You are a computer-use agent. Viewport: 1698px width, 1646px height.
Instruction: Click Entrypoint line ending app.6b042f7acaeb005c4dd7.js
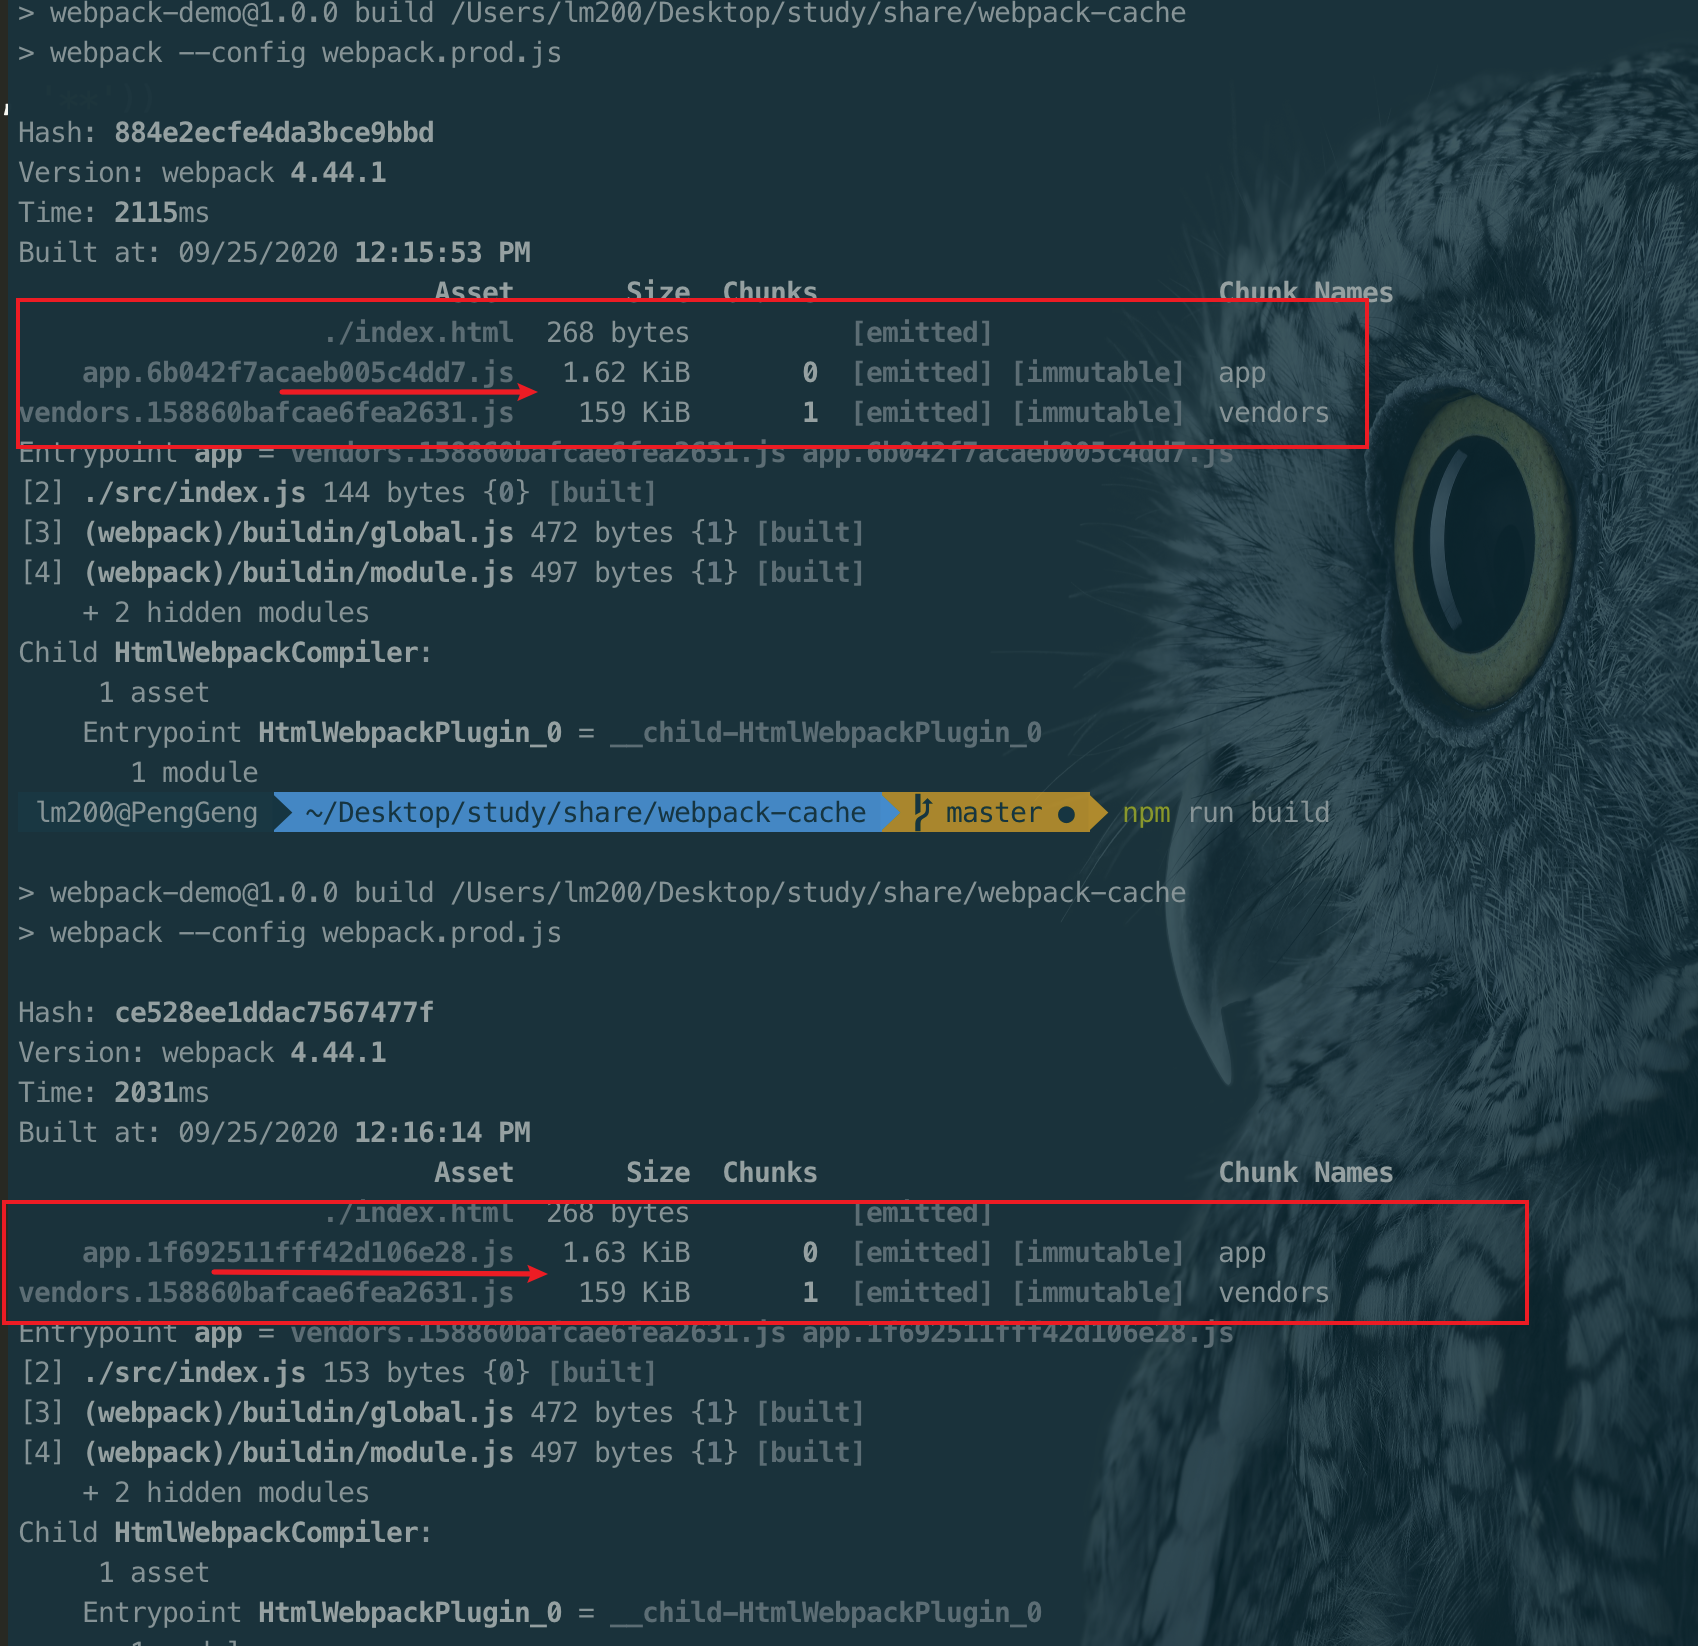pos(626,453)
